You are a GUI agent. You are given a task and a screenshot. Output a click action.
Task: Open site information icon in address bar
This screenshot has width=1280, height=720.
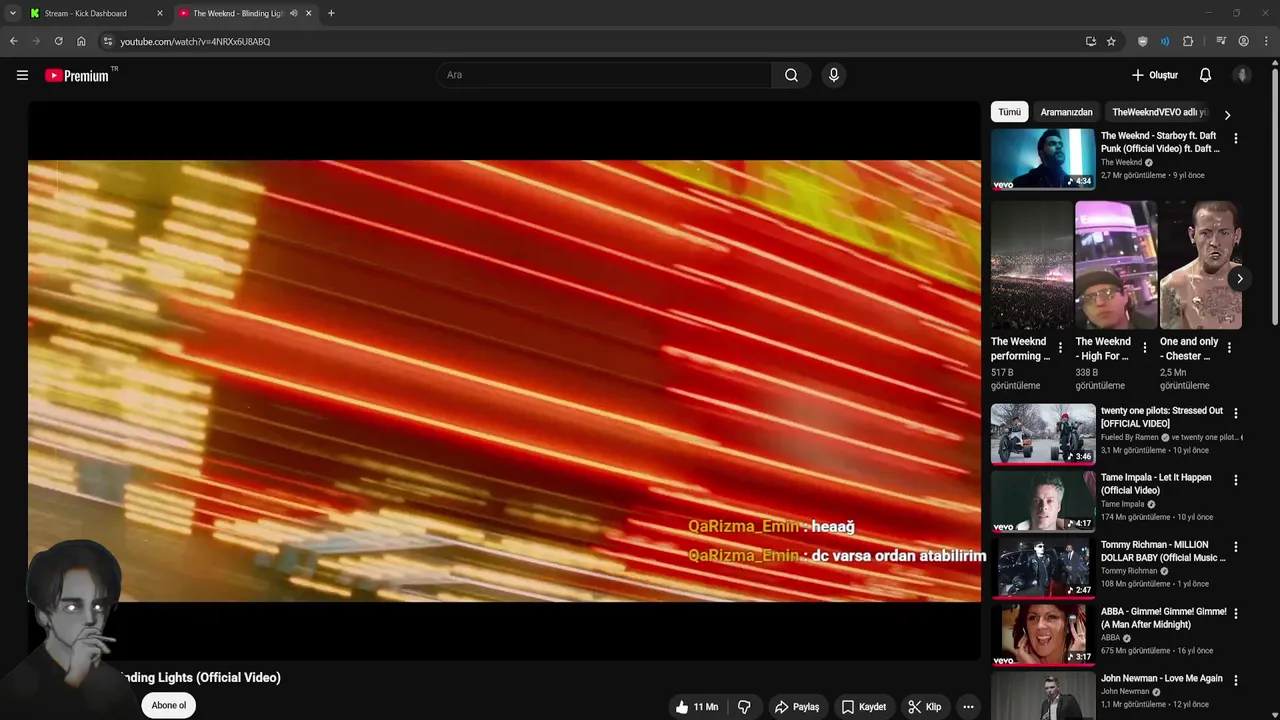click(x=108, y=41)
